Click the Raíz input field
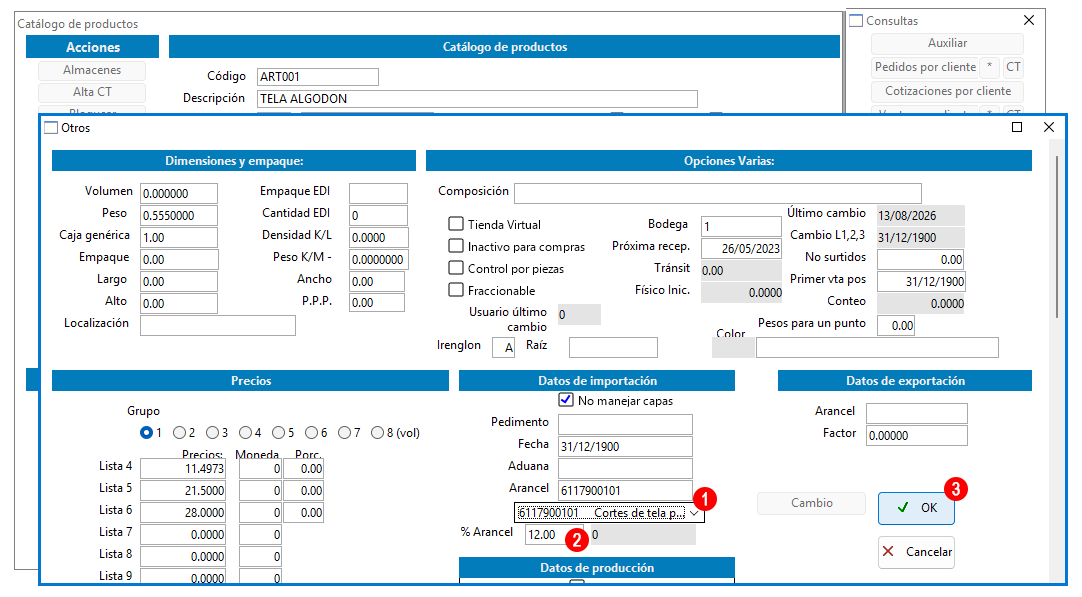 (613, 348)
